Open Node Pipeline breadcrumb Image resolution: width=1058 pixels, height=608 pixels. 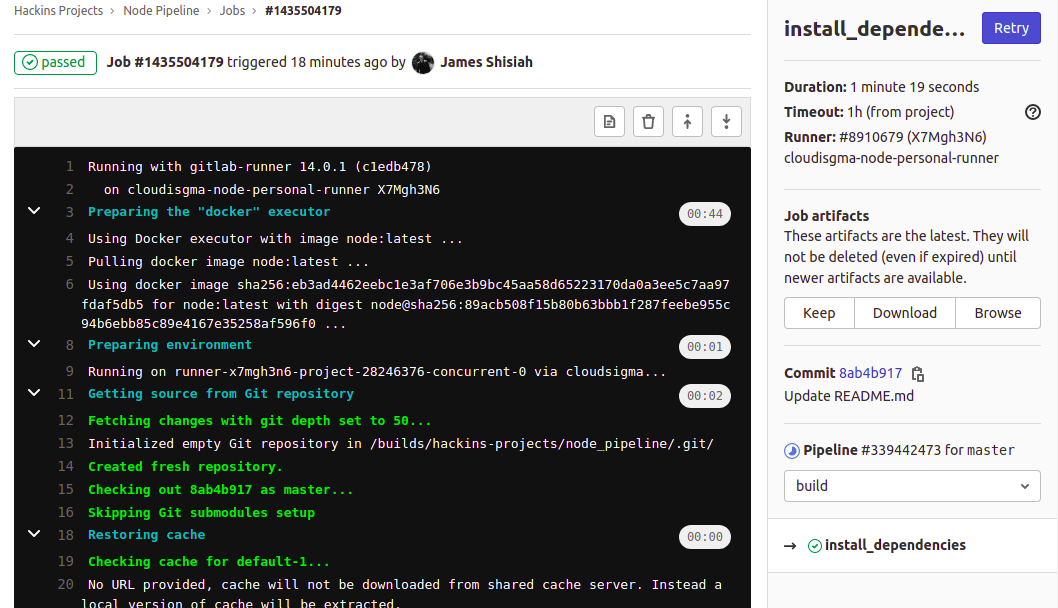(x=161, y=11)
